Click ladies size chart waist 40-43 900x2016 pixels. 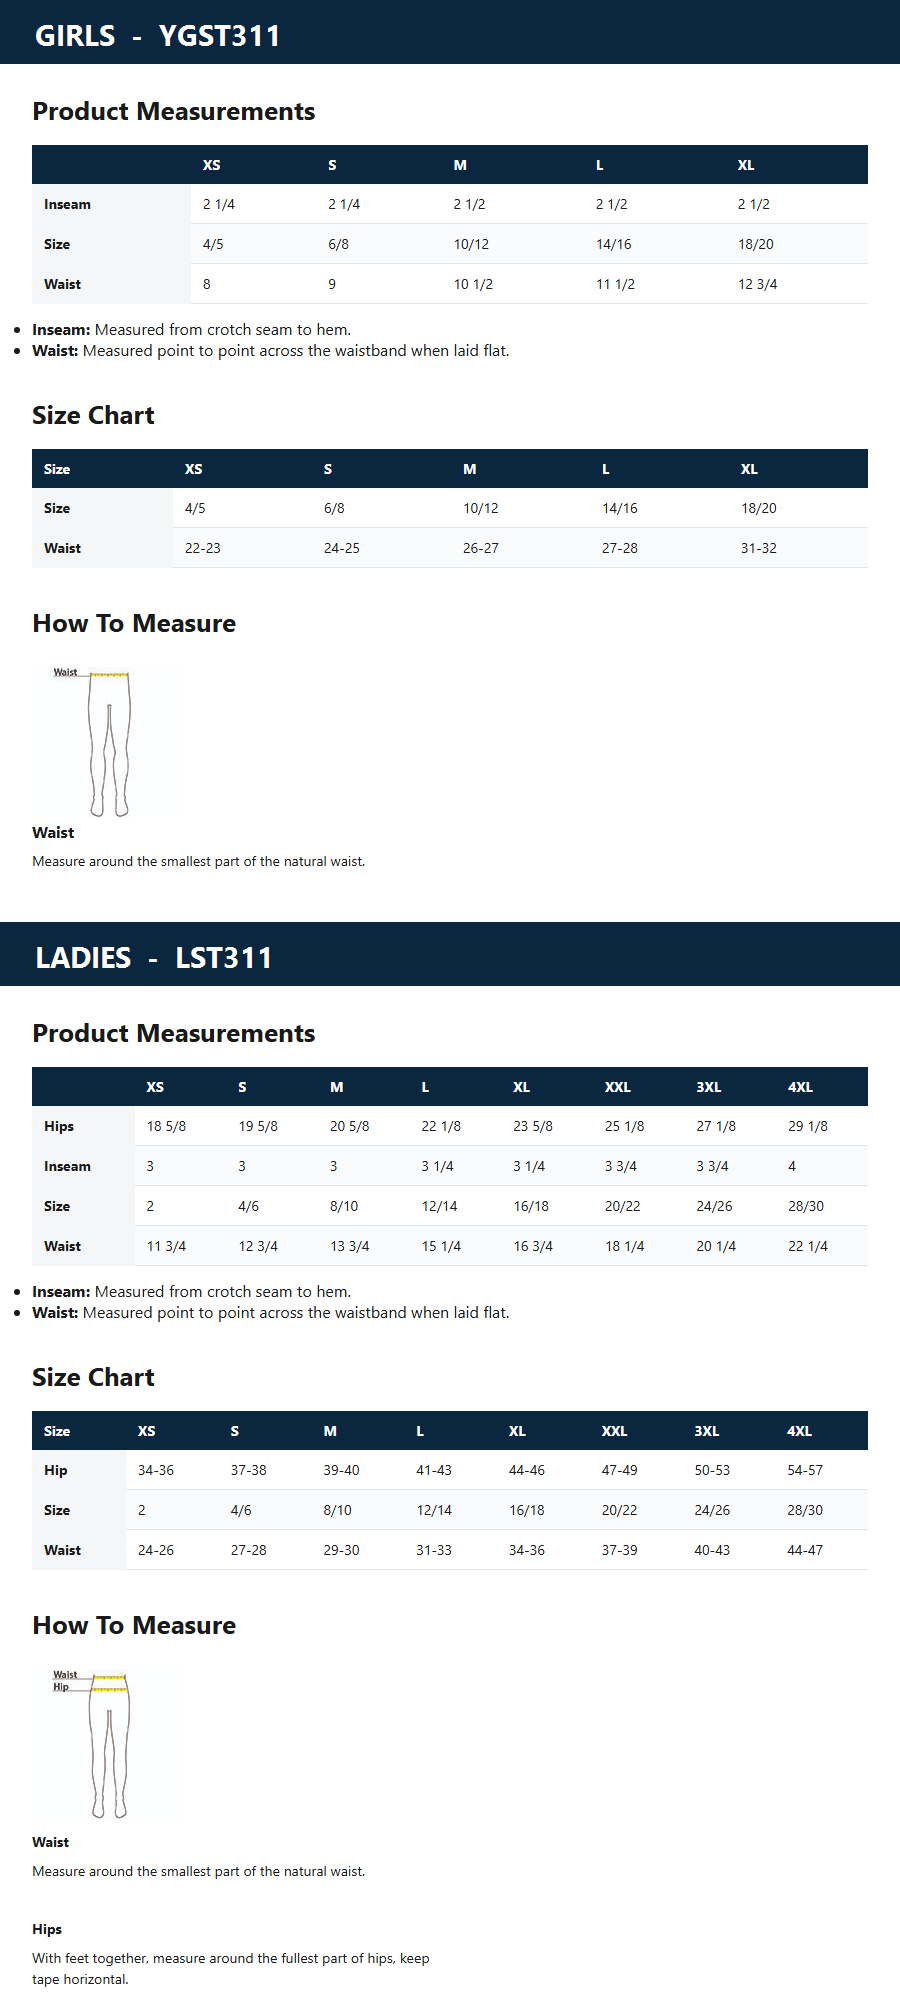(713, 1550)
